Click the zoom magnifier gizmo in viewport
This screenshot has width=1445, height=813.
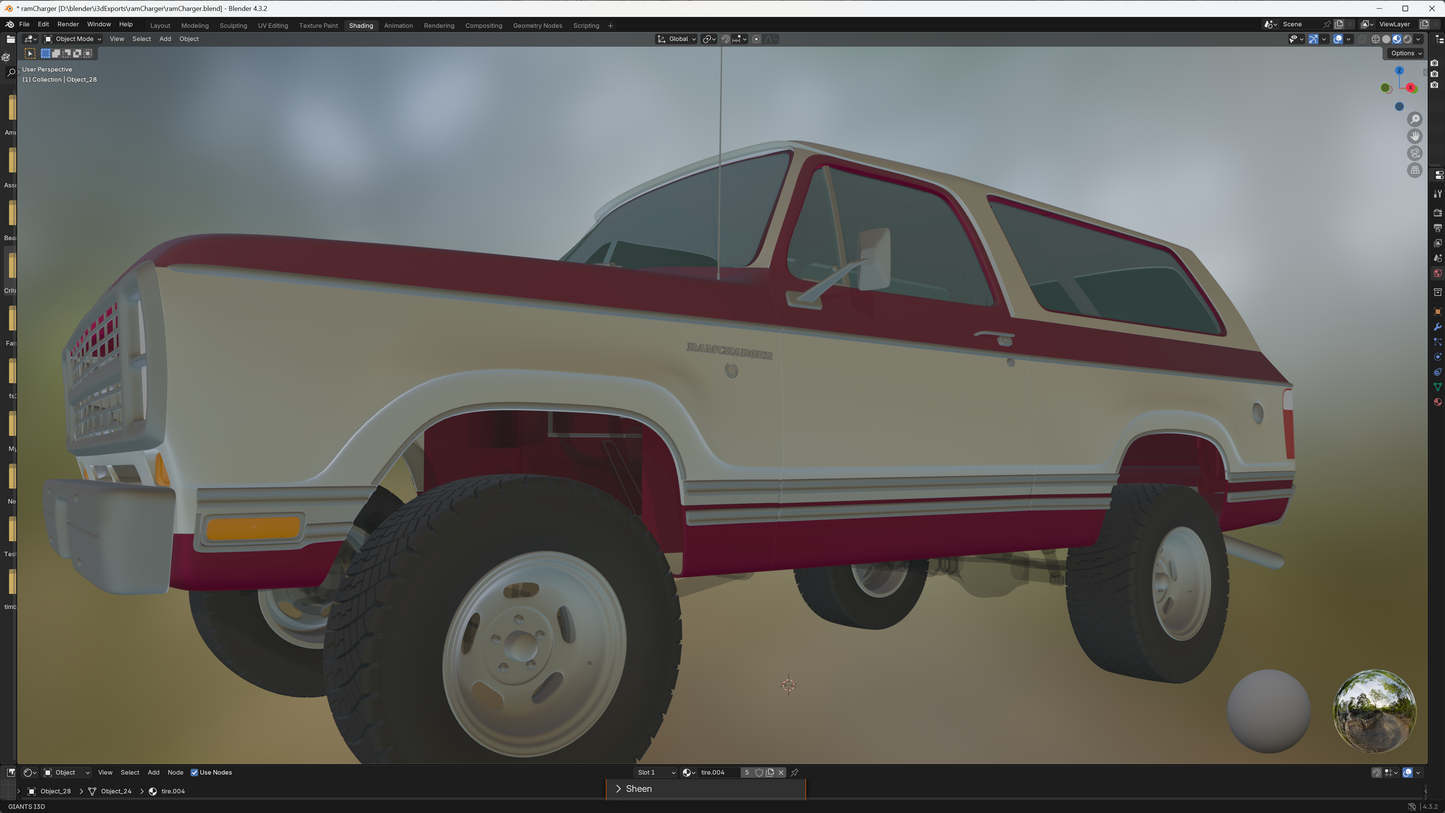(1414, 119)
